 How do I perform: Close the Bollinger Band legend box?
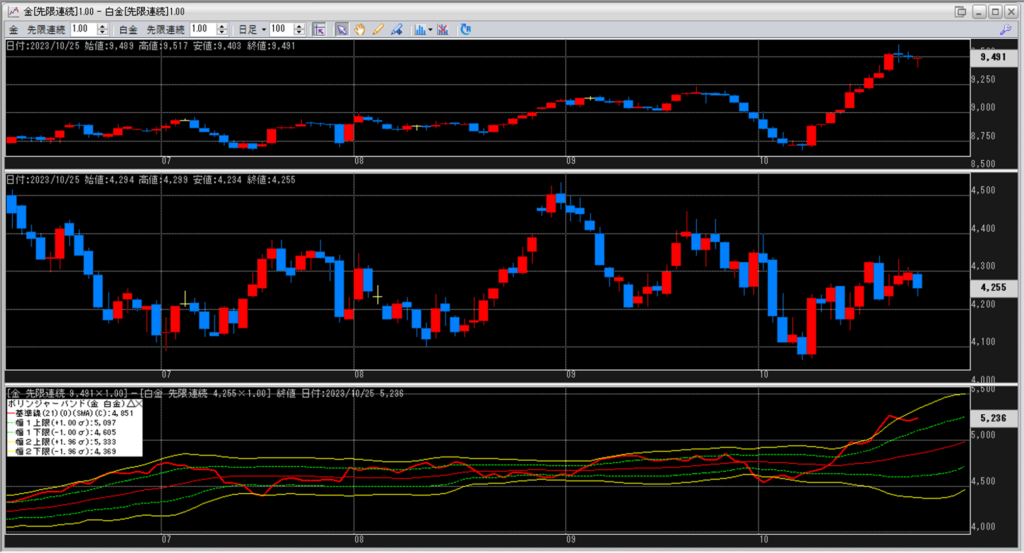coord(137,402)
